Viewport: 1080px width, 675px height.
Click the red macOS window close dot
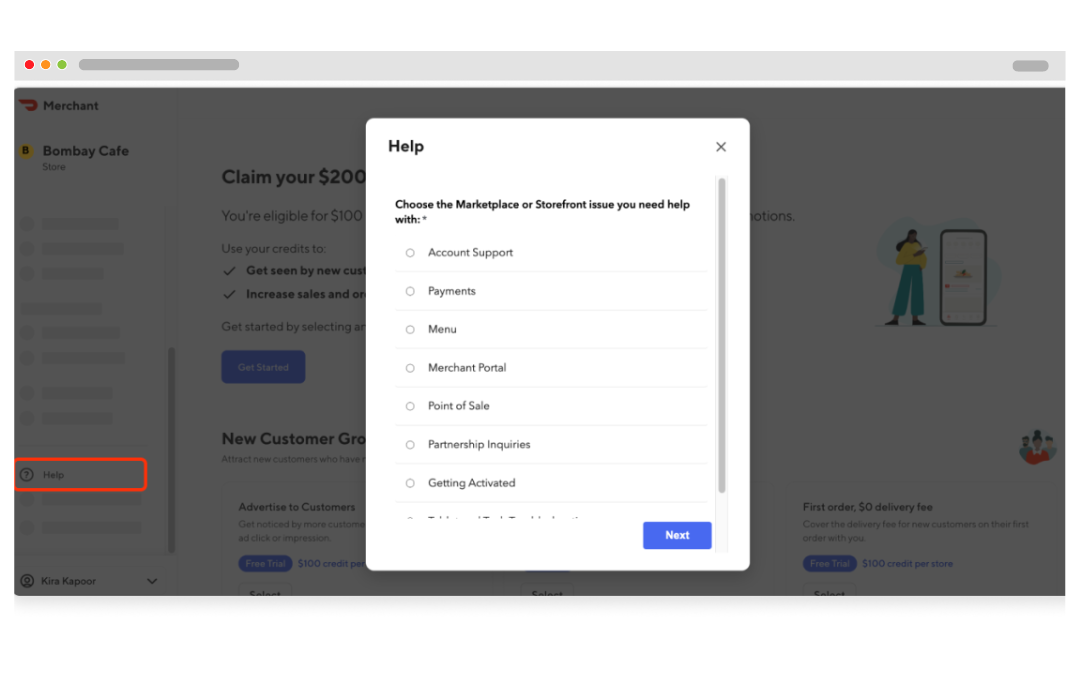point(29,65)
